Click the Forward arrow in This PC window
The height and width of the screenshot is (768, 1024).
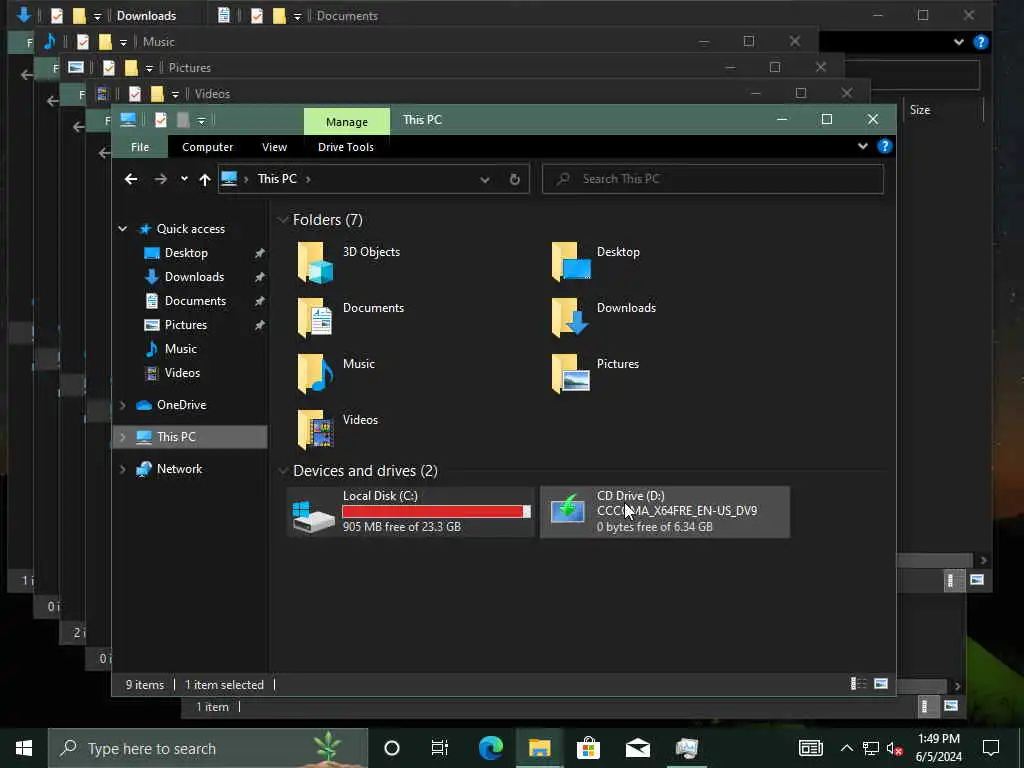(x=160, y=179)
